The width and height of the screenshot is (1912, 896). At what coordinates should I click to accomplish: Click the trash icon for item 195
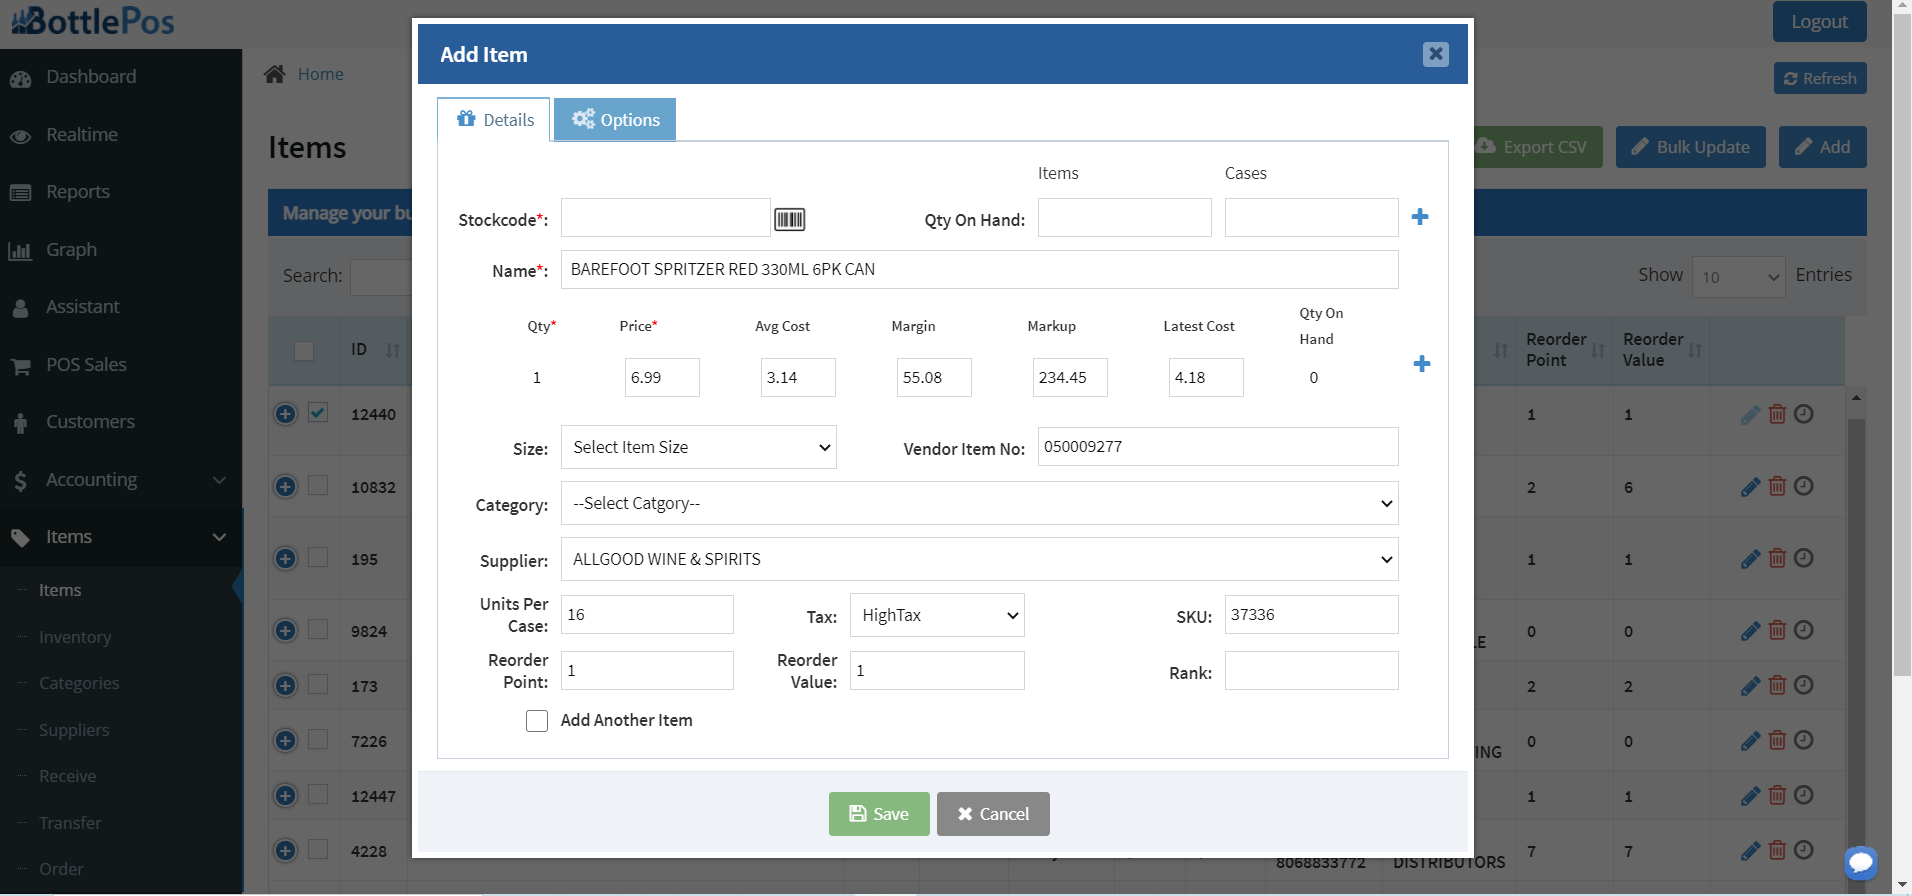click(1777, 558)
